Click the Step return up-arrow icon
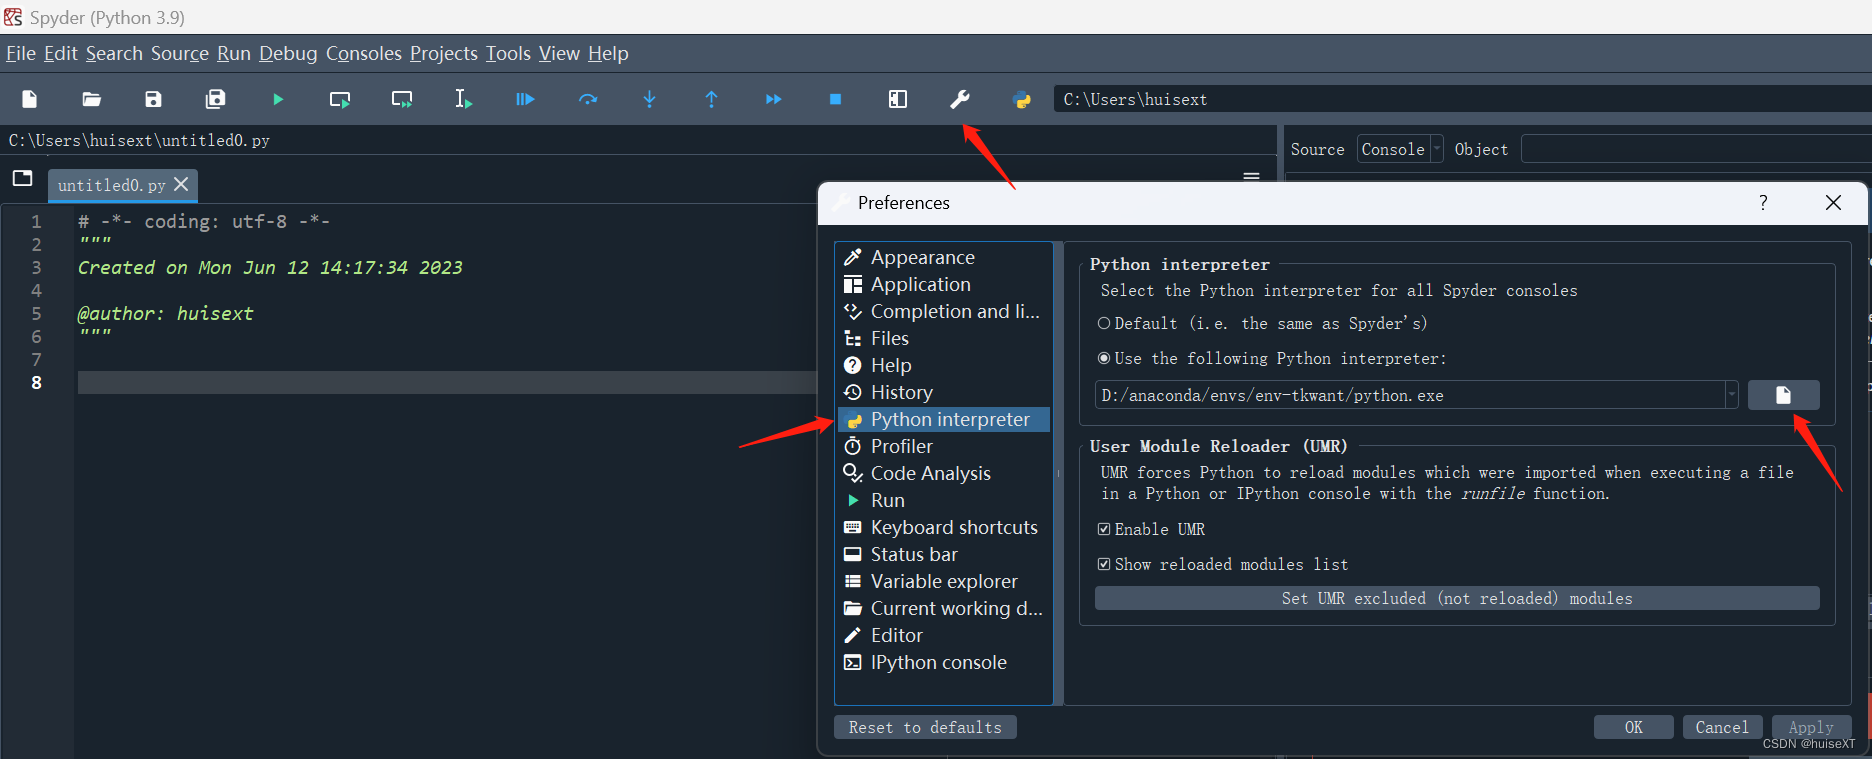Viewport: 1872px width, 759px height. click(x=711, y=99)
